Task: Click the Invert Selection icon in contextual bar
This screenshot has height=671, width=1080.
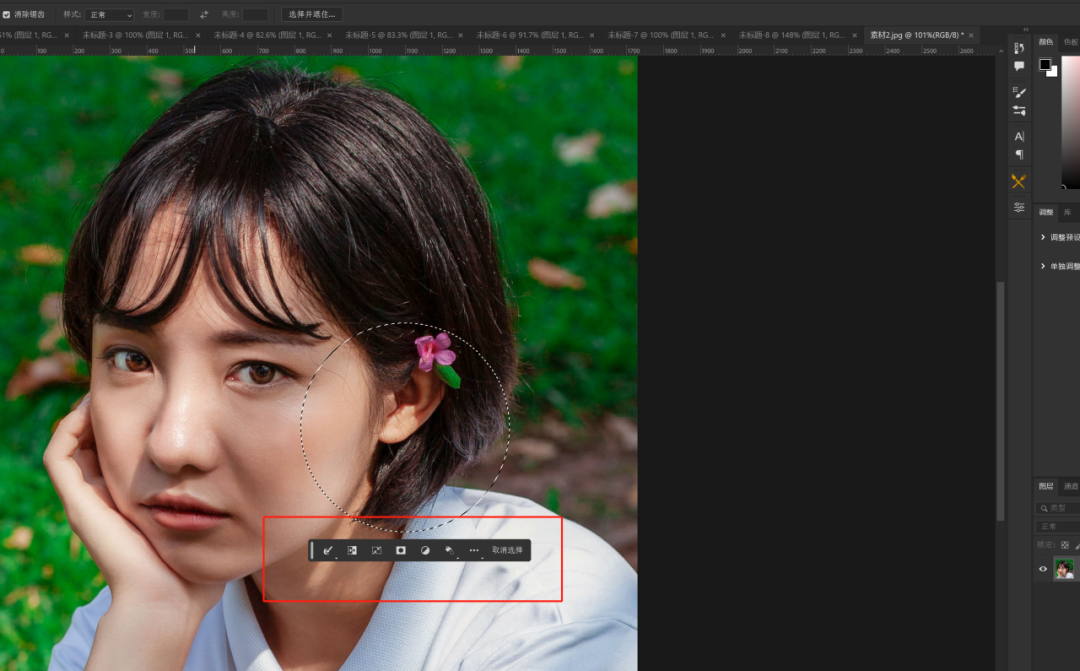Action: point(352,550)
